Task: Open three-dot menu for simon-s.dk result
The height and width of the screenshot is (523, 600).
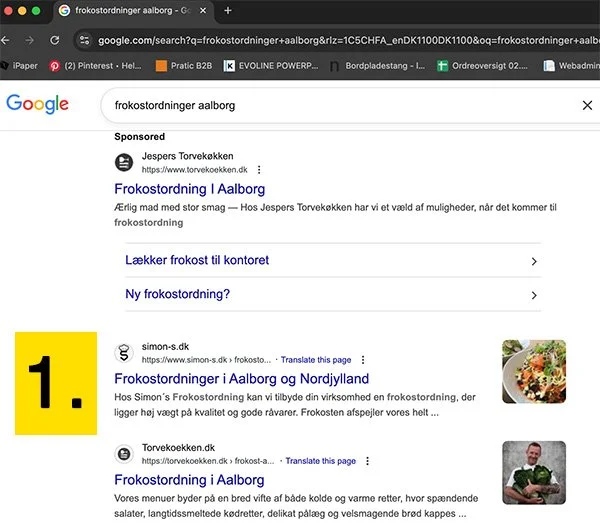Action: point(363,360)
